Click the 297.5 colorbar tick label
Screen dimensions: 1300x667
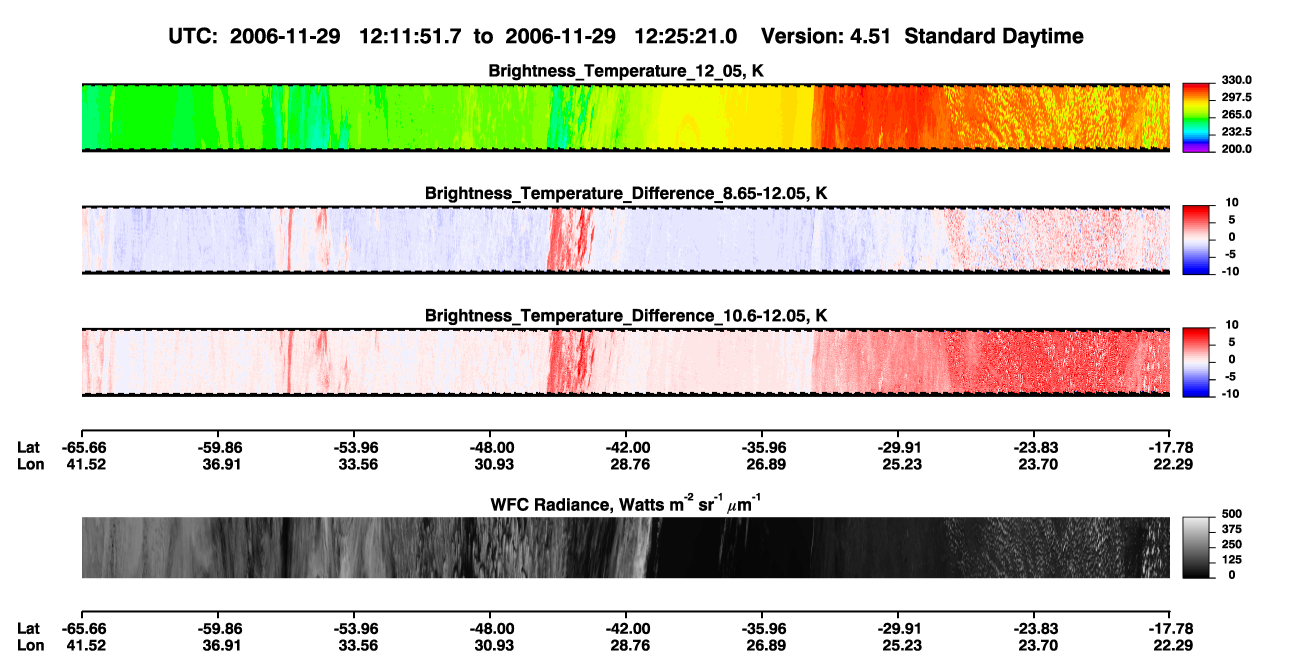(x=1236, y=98)
